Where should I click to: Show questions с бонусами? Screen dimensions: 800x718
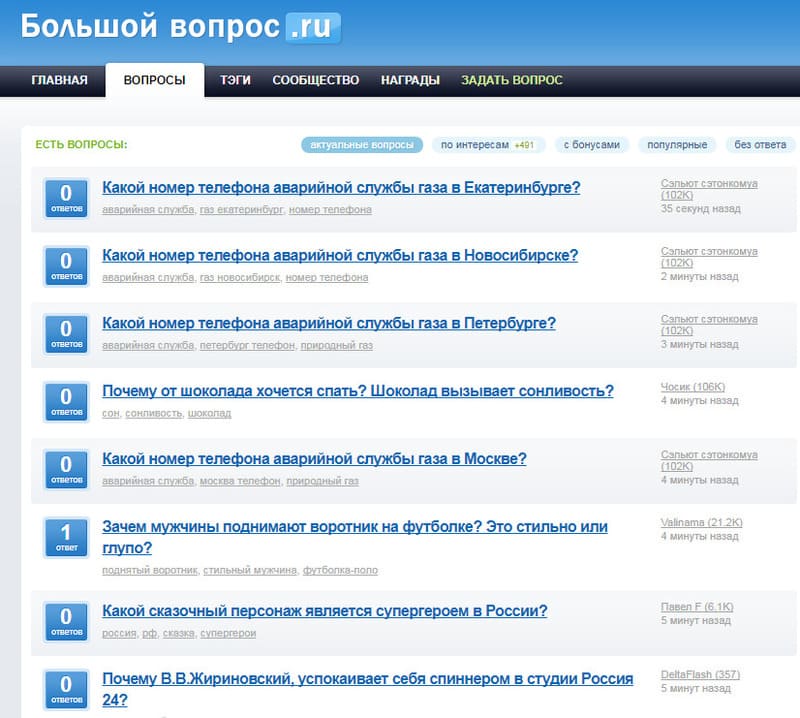pyautogui.click(x=591, y=145)
